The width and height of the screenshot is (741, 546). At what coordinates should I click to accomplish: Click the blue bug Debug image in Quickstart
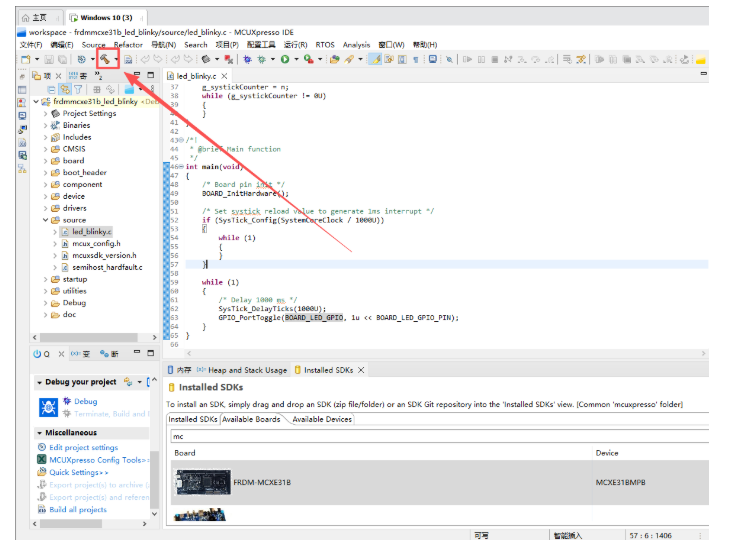pos(48,407)
